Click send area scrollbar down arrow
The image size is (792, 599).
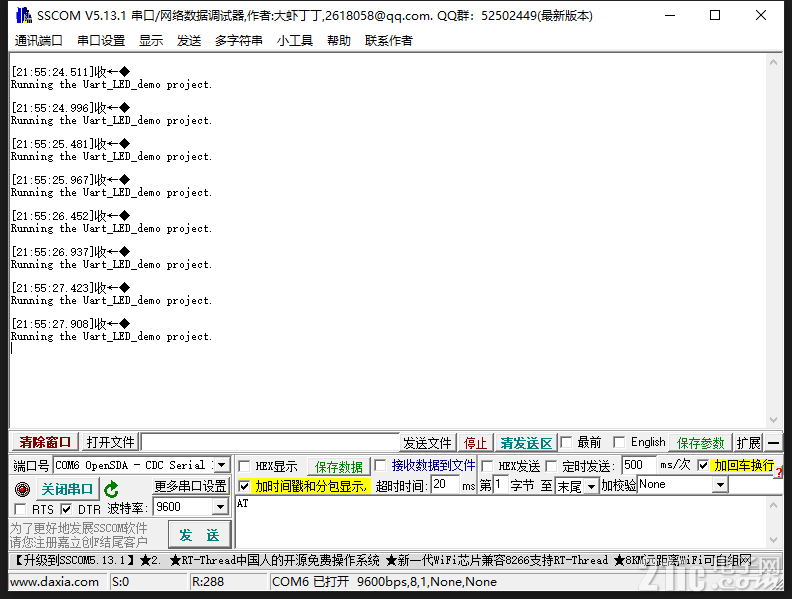pyautogui.click(x=773, y=540)
